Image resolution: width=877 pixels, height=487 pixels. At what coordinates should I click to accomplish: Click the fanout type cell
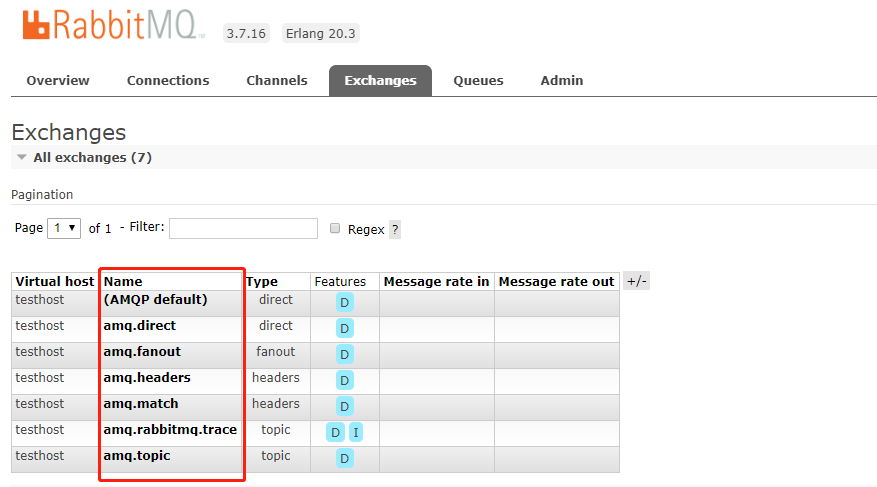pyautogui.click(x=276, y=352)
